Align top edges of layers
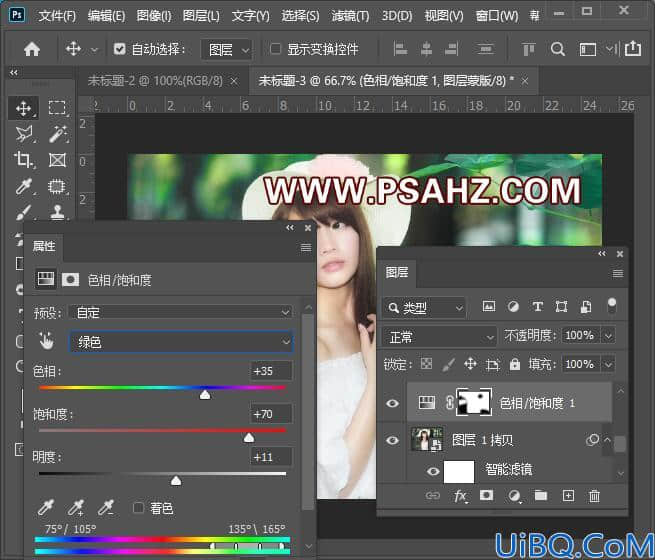The height and width of the screenshot is (560, 655). [x=528, y=49]
